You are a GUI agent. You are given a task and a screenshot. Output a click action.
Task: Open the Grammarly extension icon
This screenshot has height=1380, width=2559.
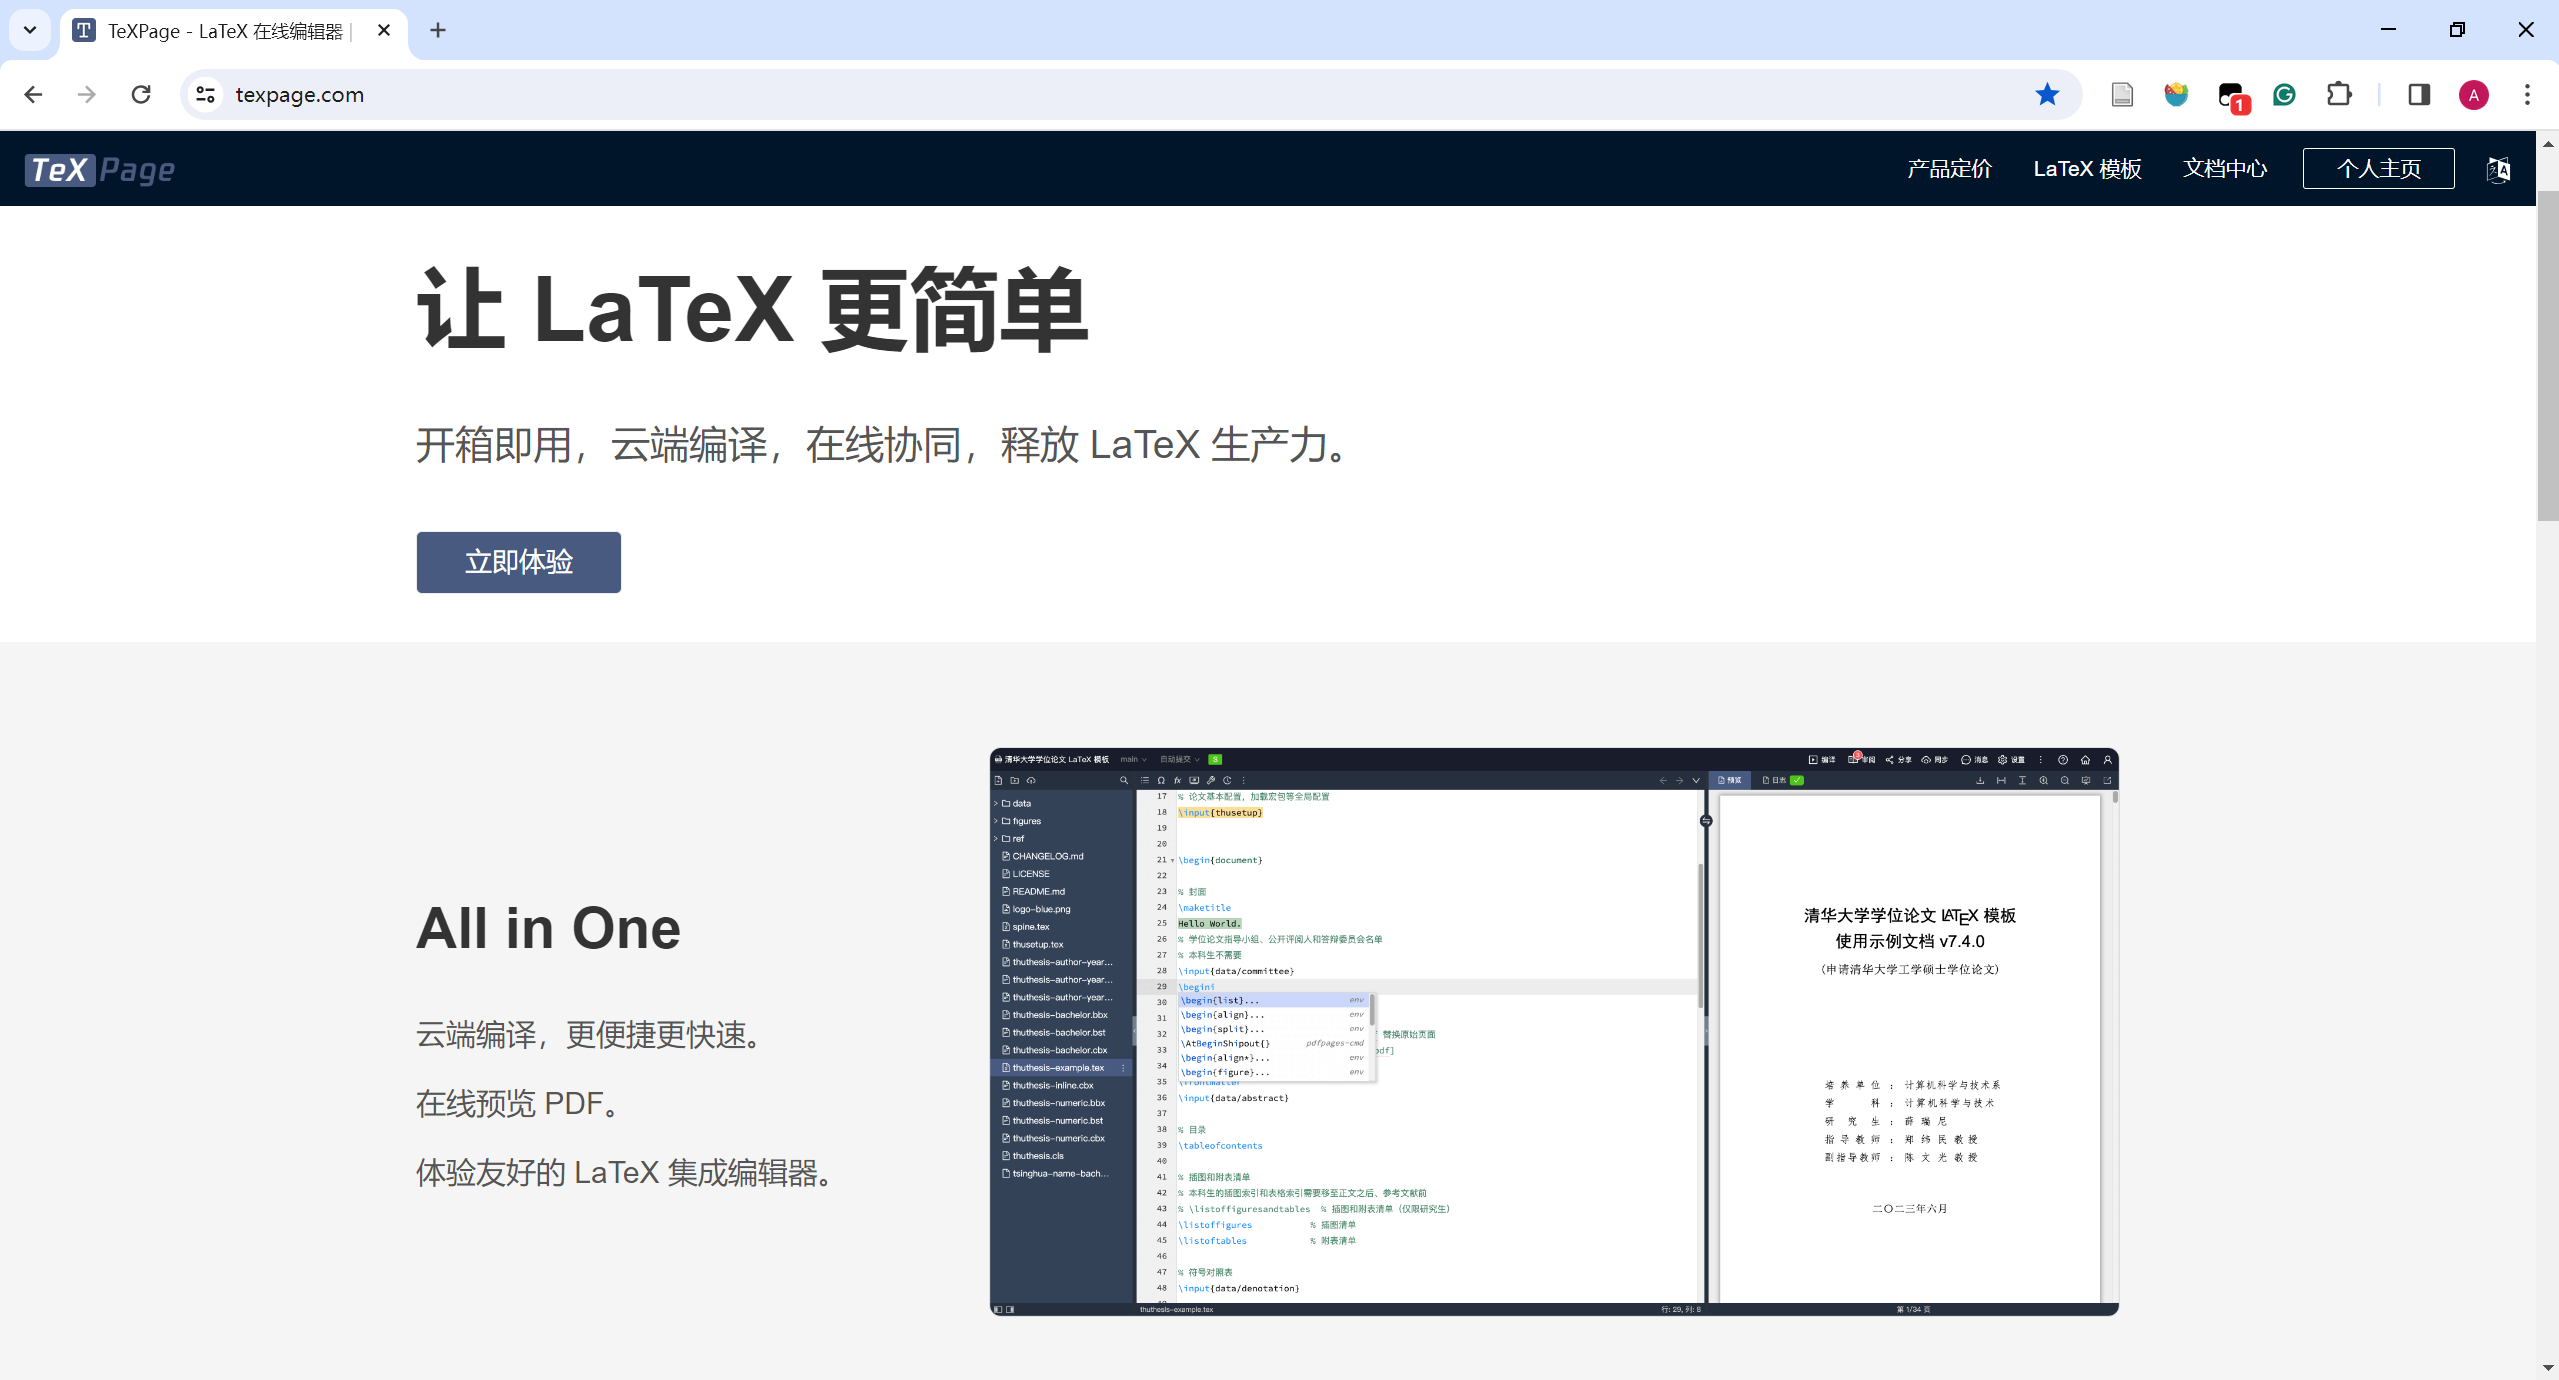[x=2284, y=95]
